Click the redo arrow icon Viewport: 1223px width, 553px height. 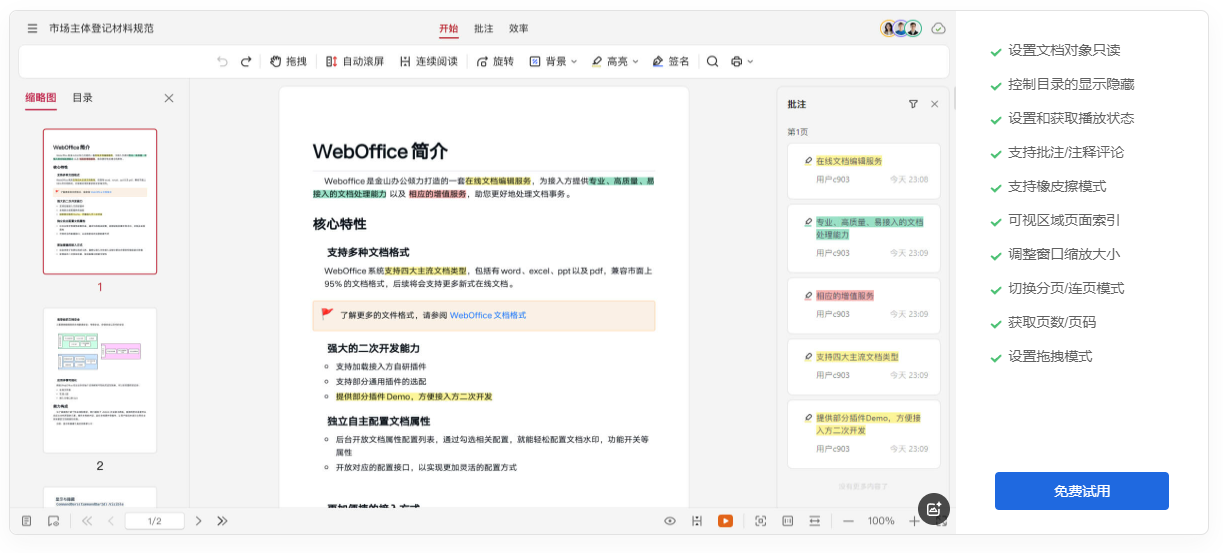pyautogui.click(x=246, y=62)
